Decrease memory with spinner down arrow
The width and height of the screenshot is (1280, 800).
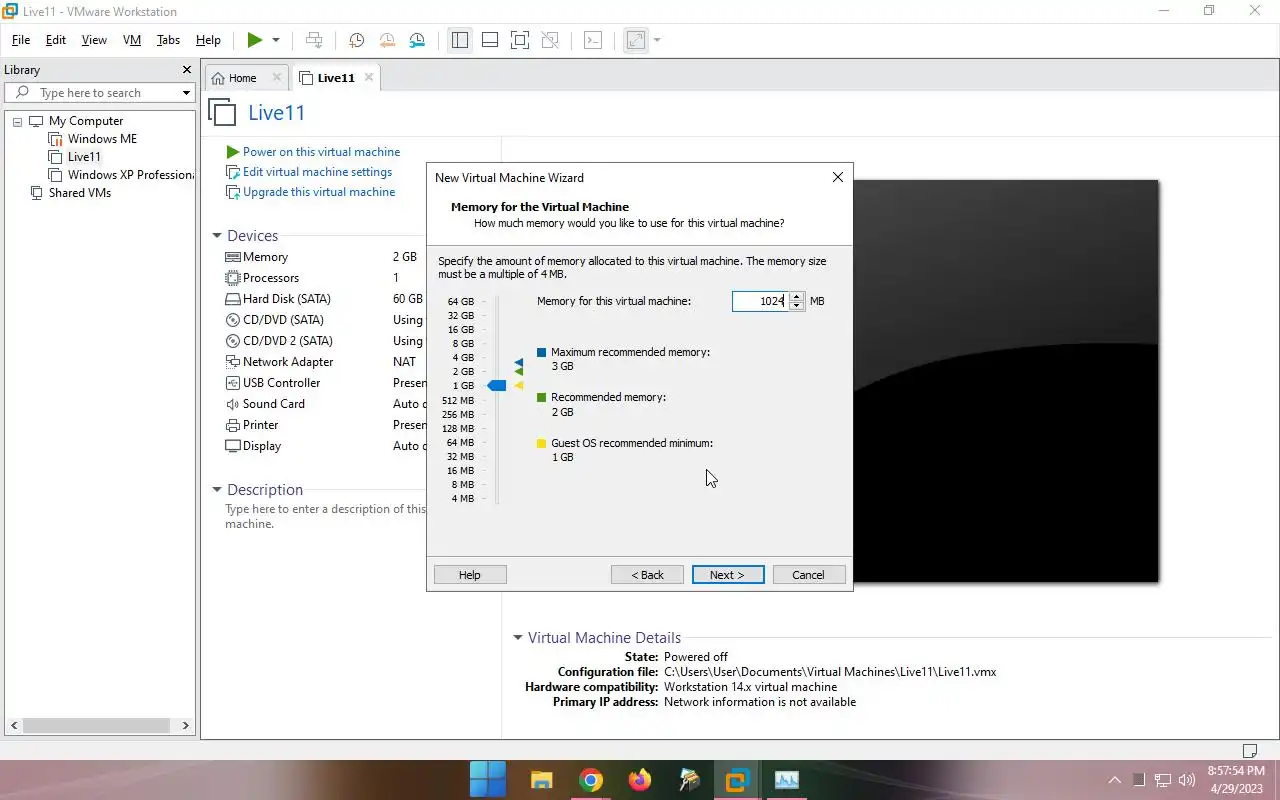pos(797,305)
